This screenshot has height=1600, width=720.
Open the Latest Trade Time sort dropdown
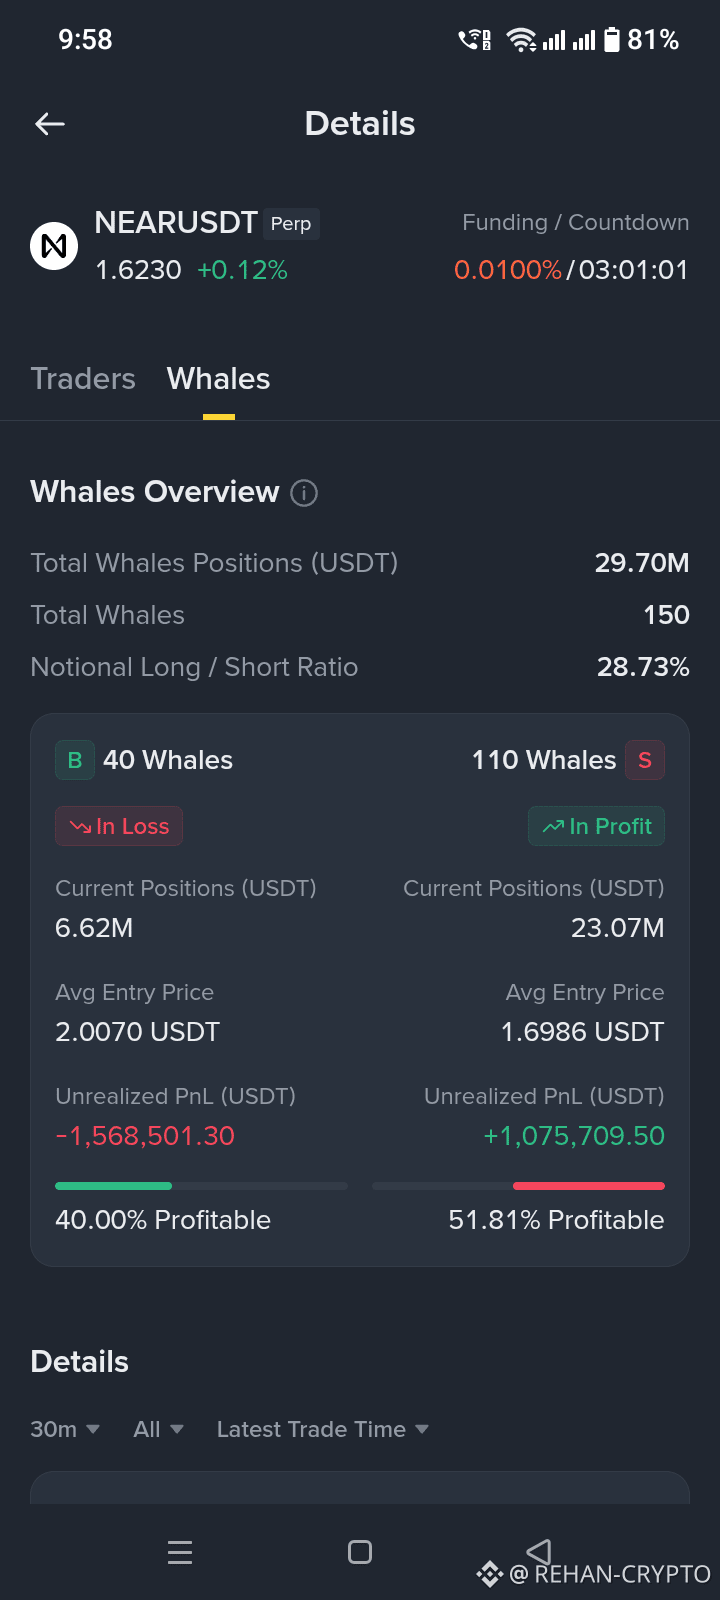323,1430
